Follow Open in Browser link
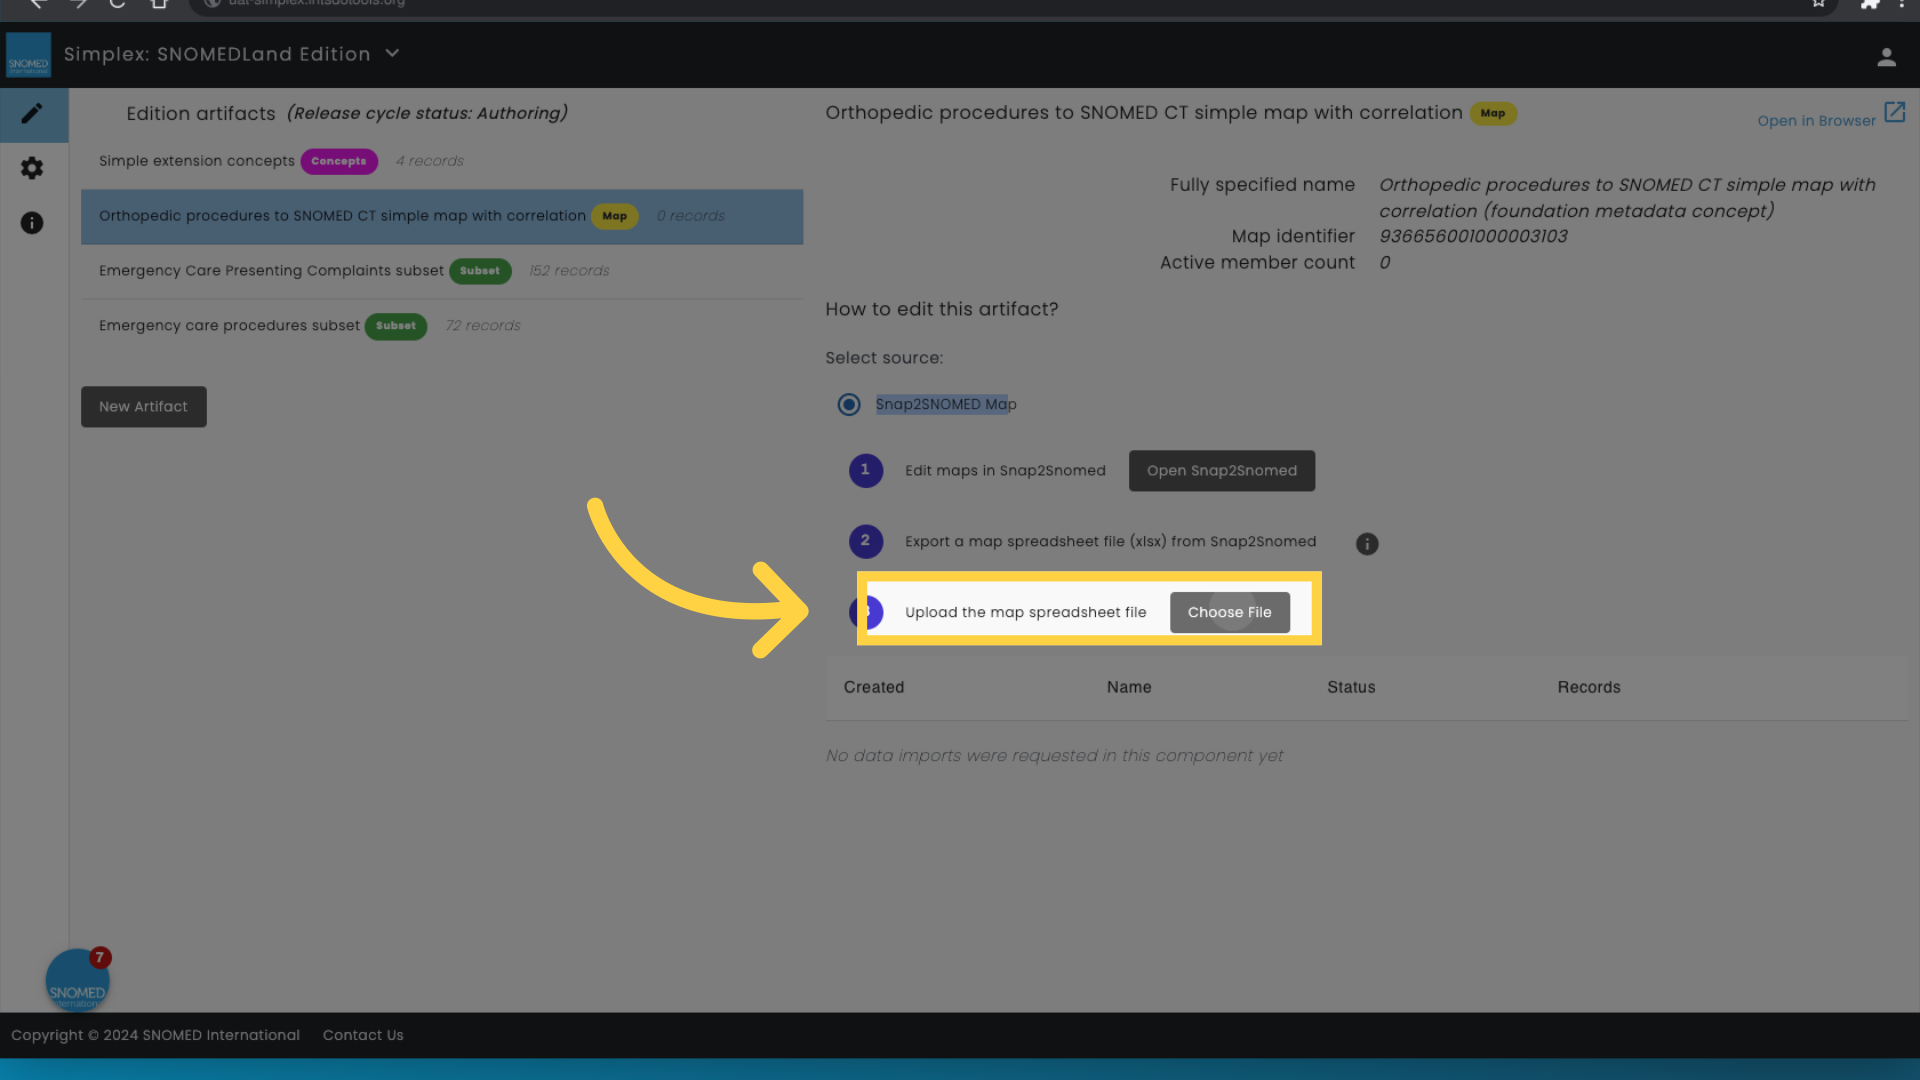This screenshot has width=1920, height=1080. pyautogui.click(x=1816, y=121)
